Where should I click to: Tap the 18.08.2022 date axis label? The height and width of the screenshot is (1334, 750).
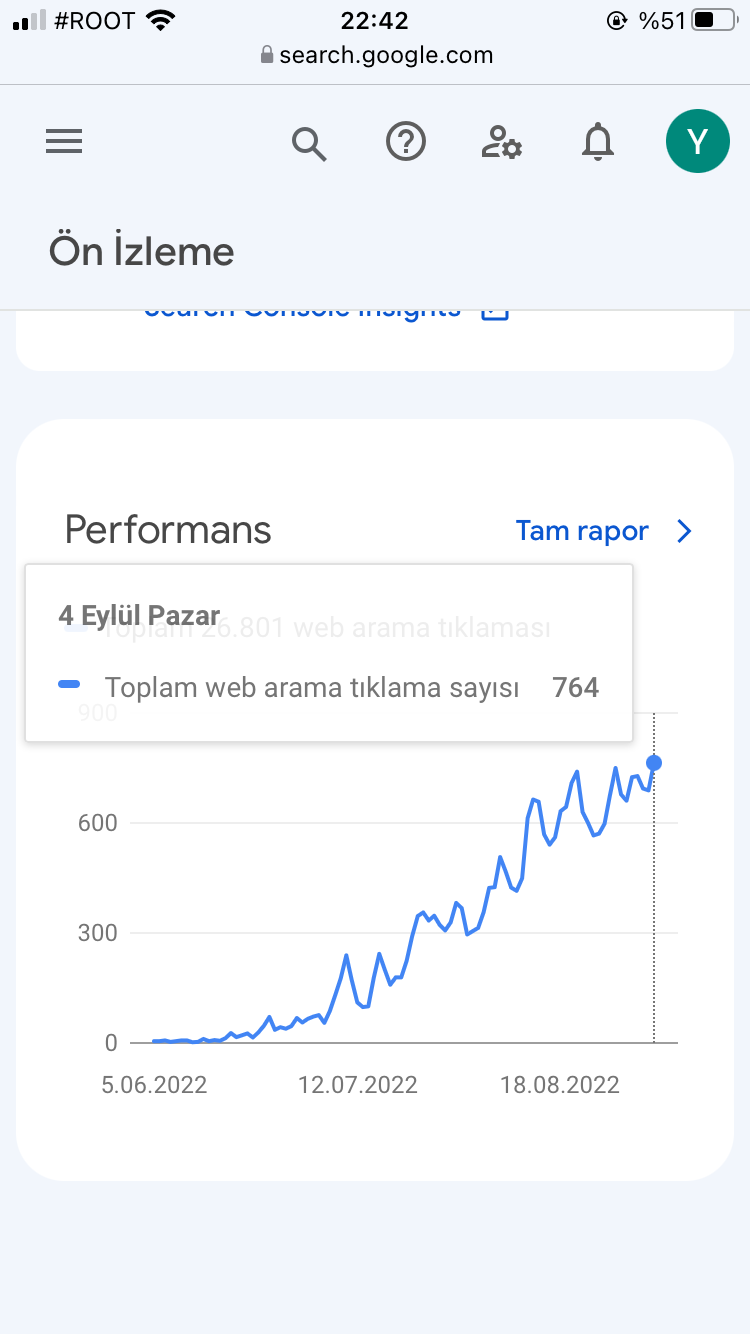point(560,1085)
